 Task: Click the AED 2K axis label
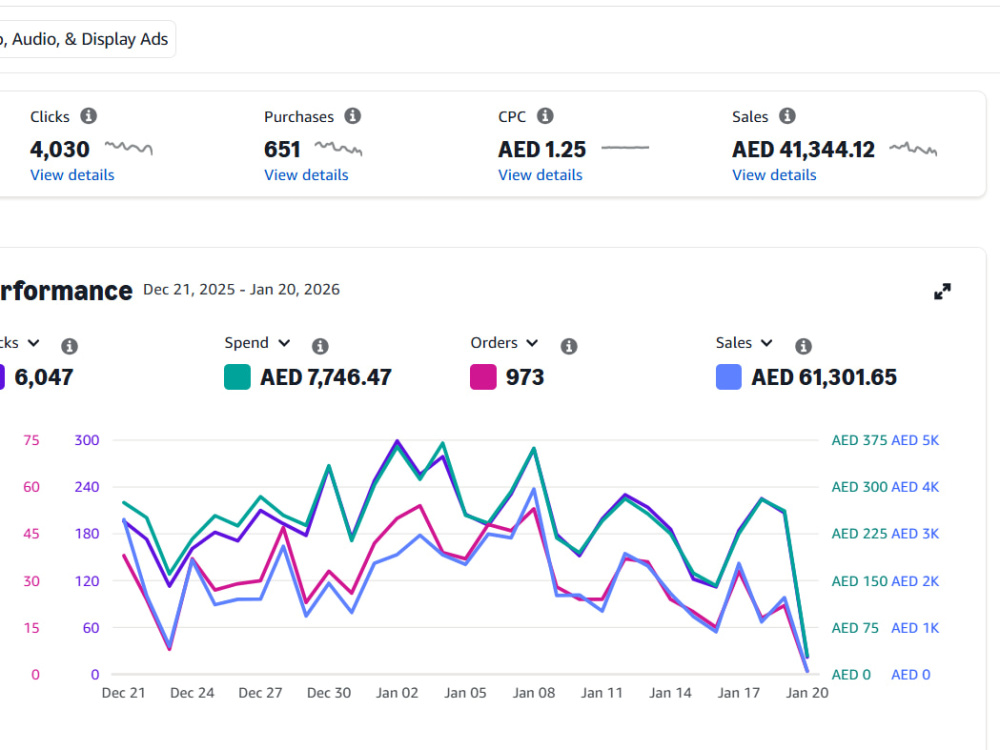pyautogui.click(x=915, y=581)
